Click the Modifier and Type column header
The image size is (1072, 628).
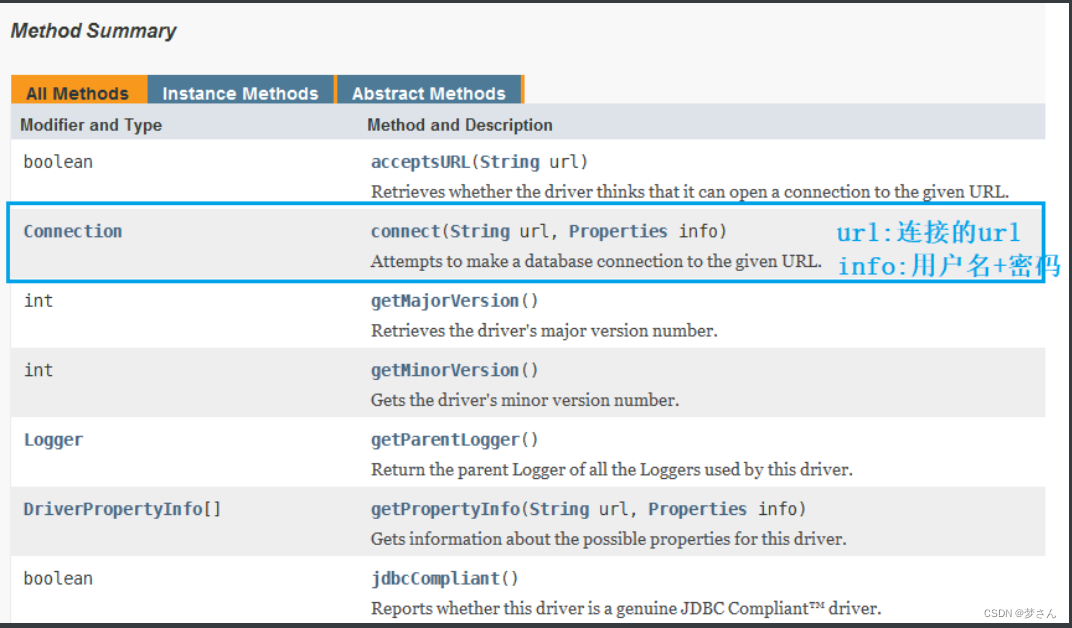91,125
